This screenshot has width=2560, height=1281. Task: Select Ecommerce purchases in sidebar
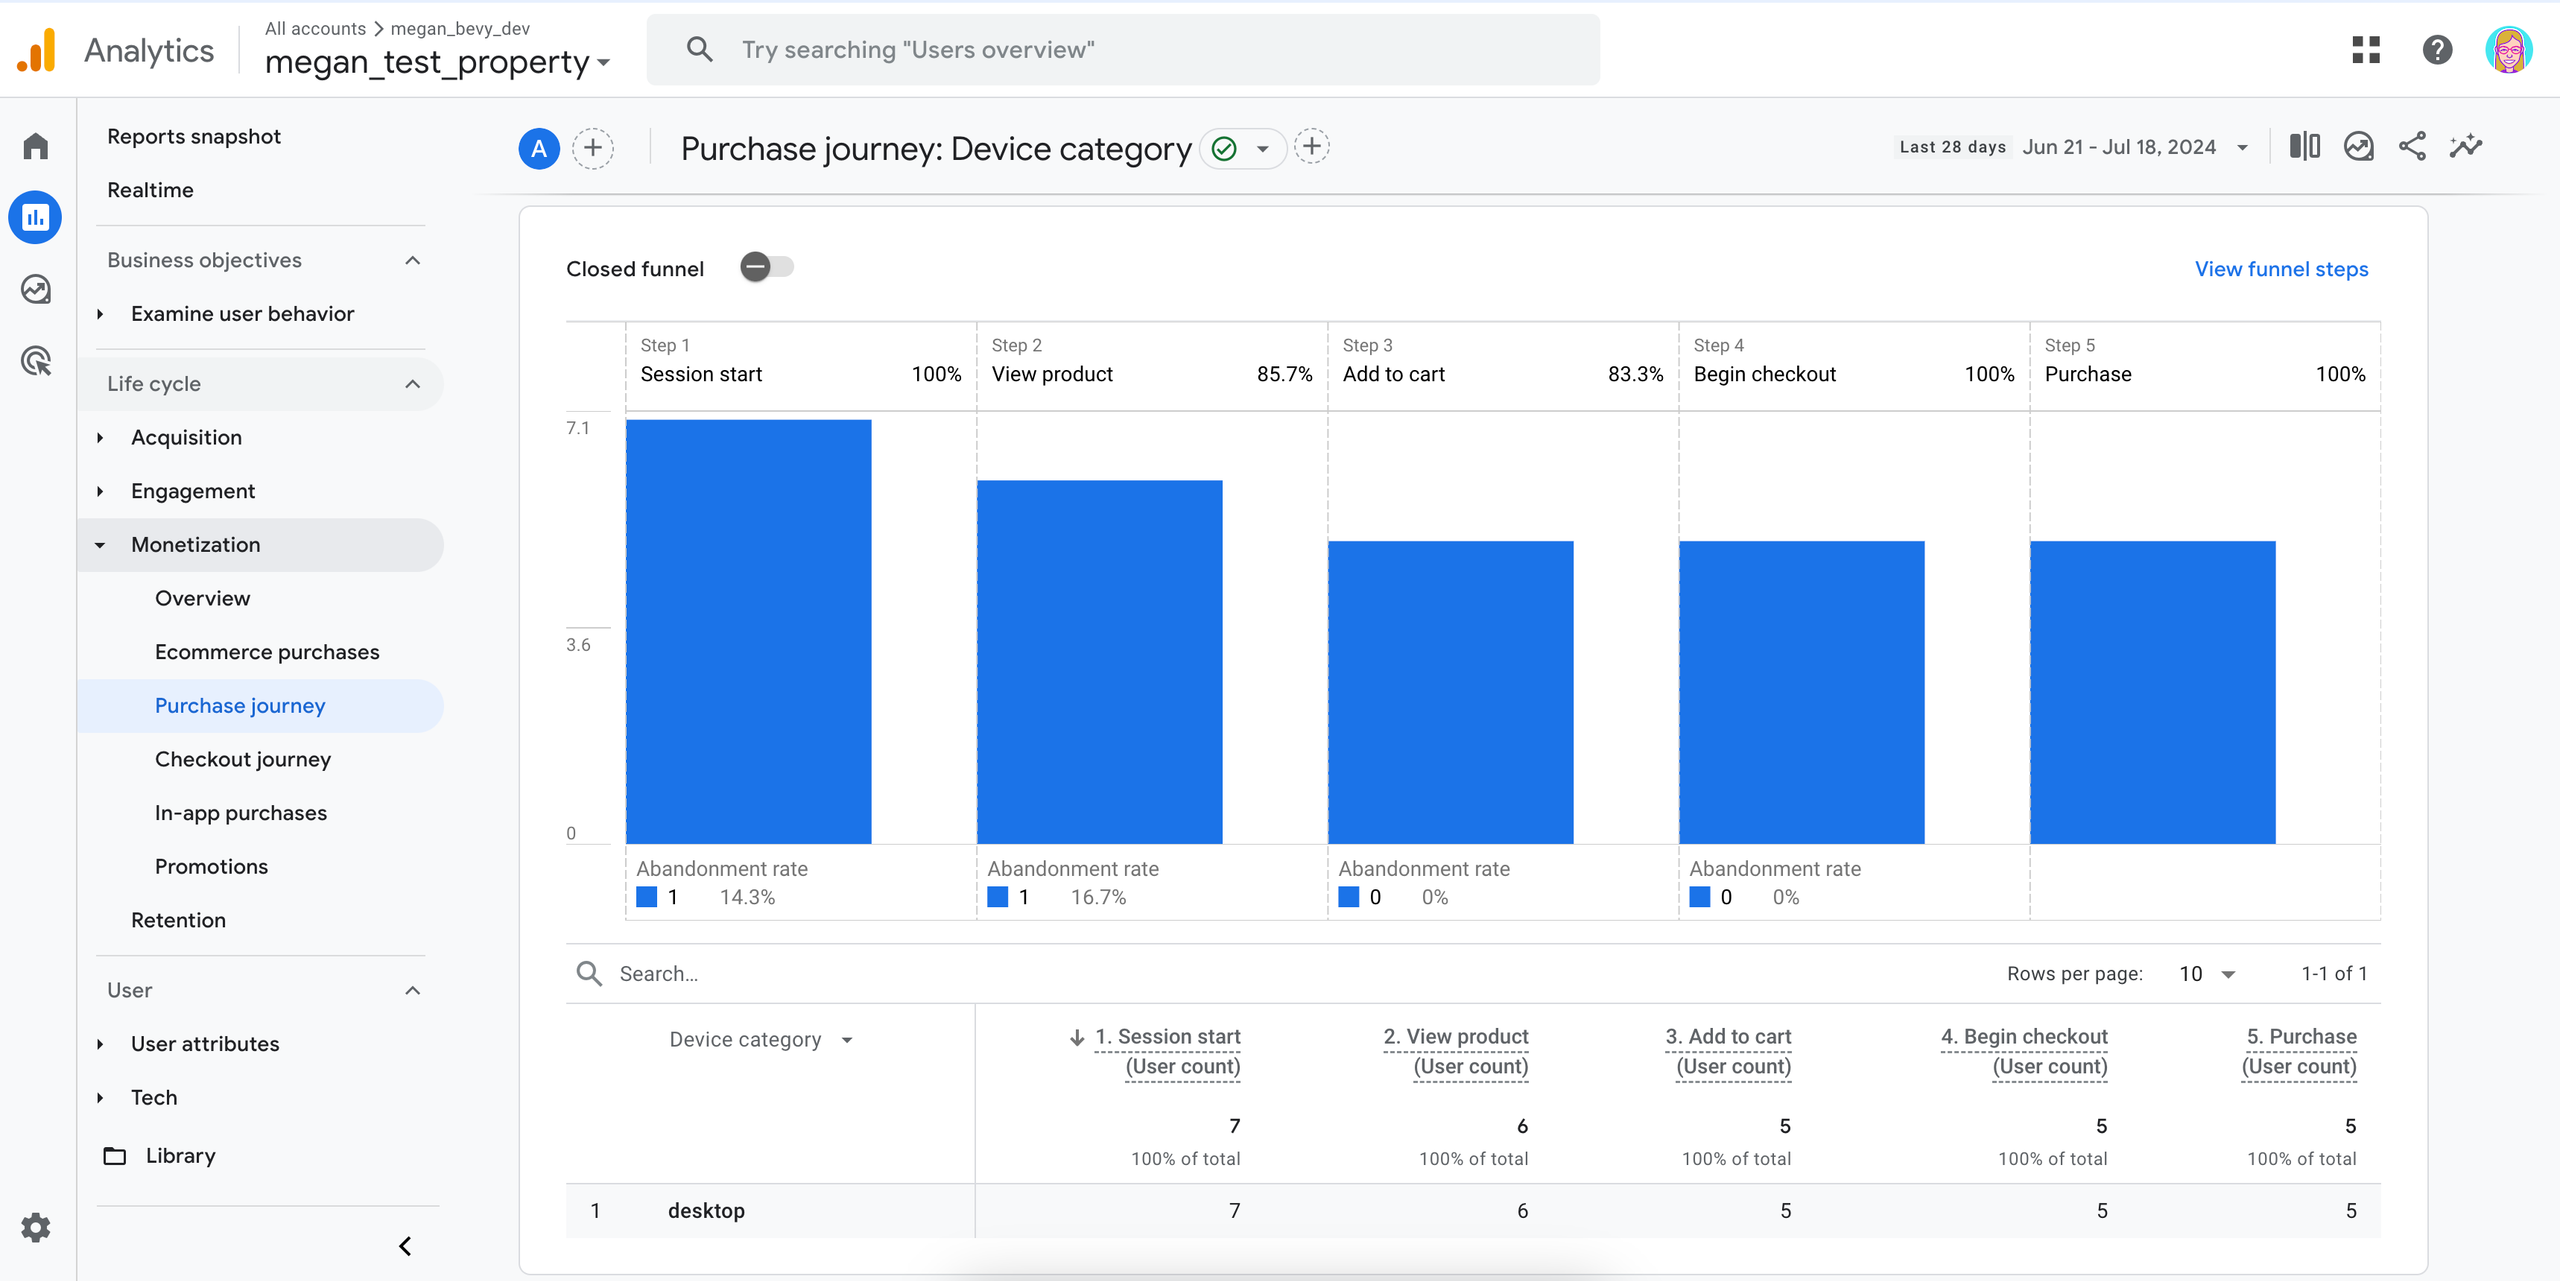click(x=267, y=652)
